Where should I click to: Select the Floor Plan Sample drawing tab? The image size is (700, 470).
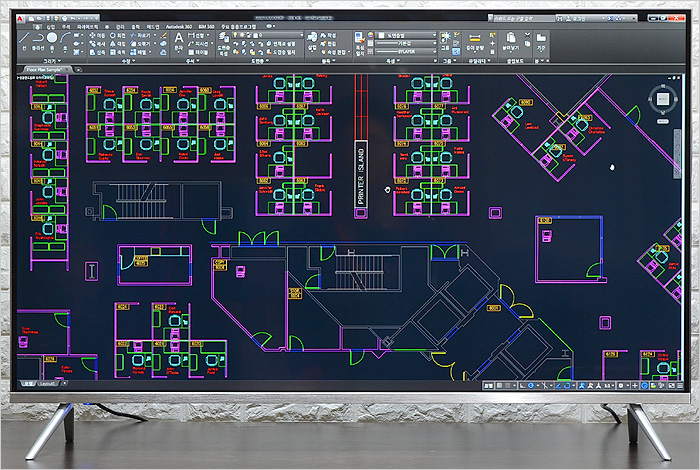[45, 70]
